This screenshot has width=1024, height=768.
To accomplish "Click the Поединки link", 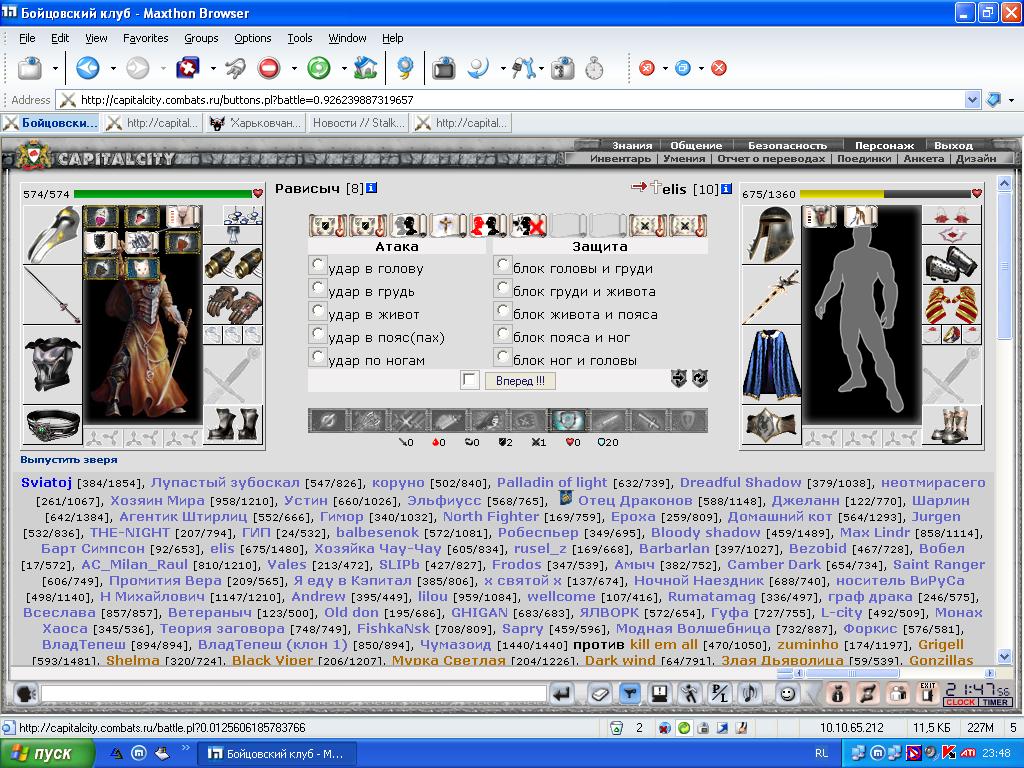I will 864,159.
